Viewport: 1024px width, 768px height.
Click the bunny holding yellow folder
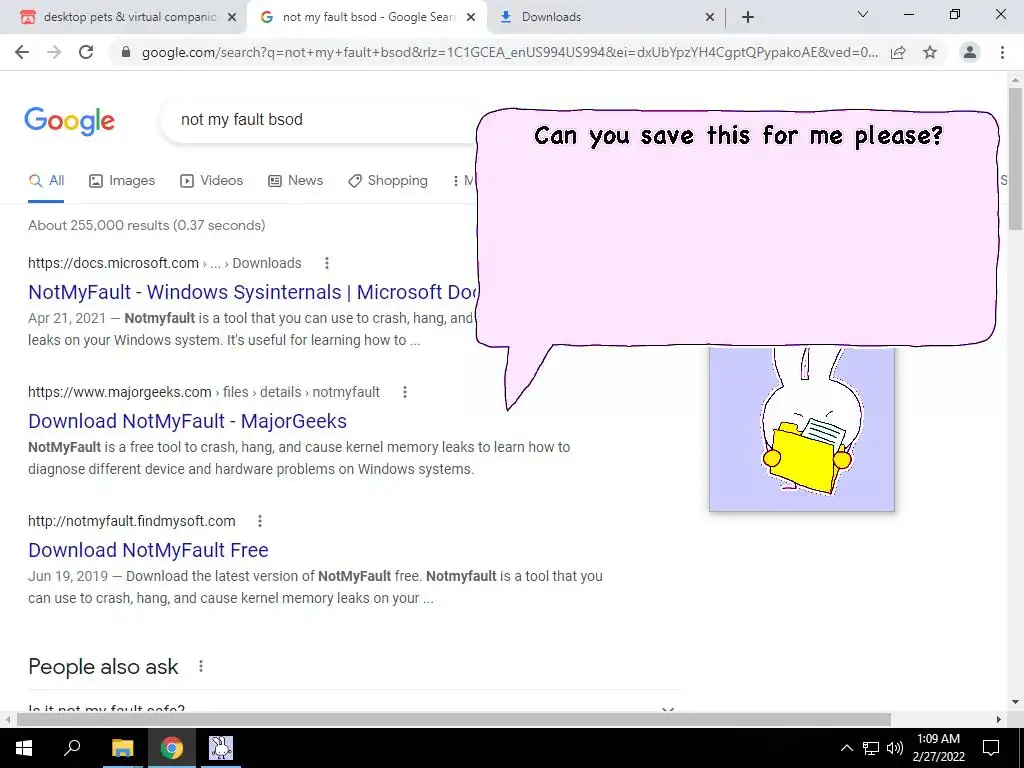coord(802,429)
